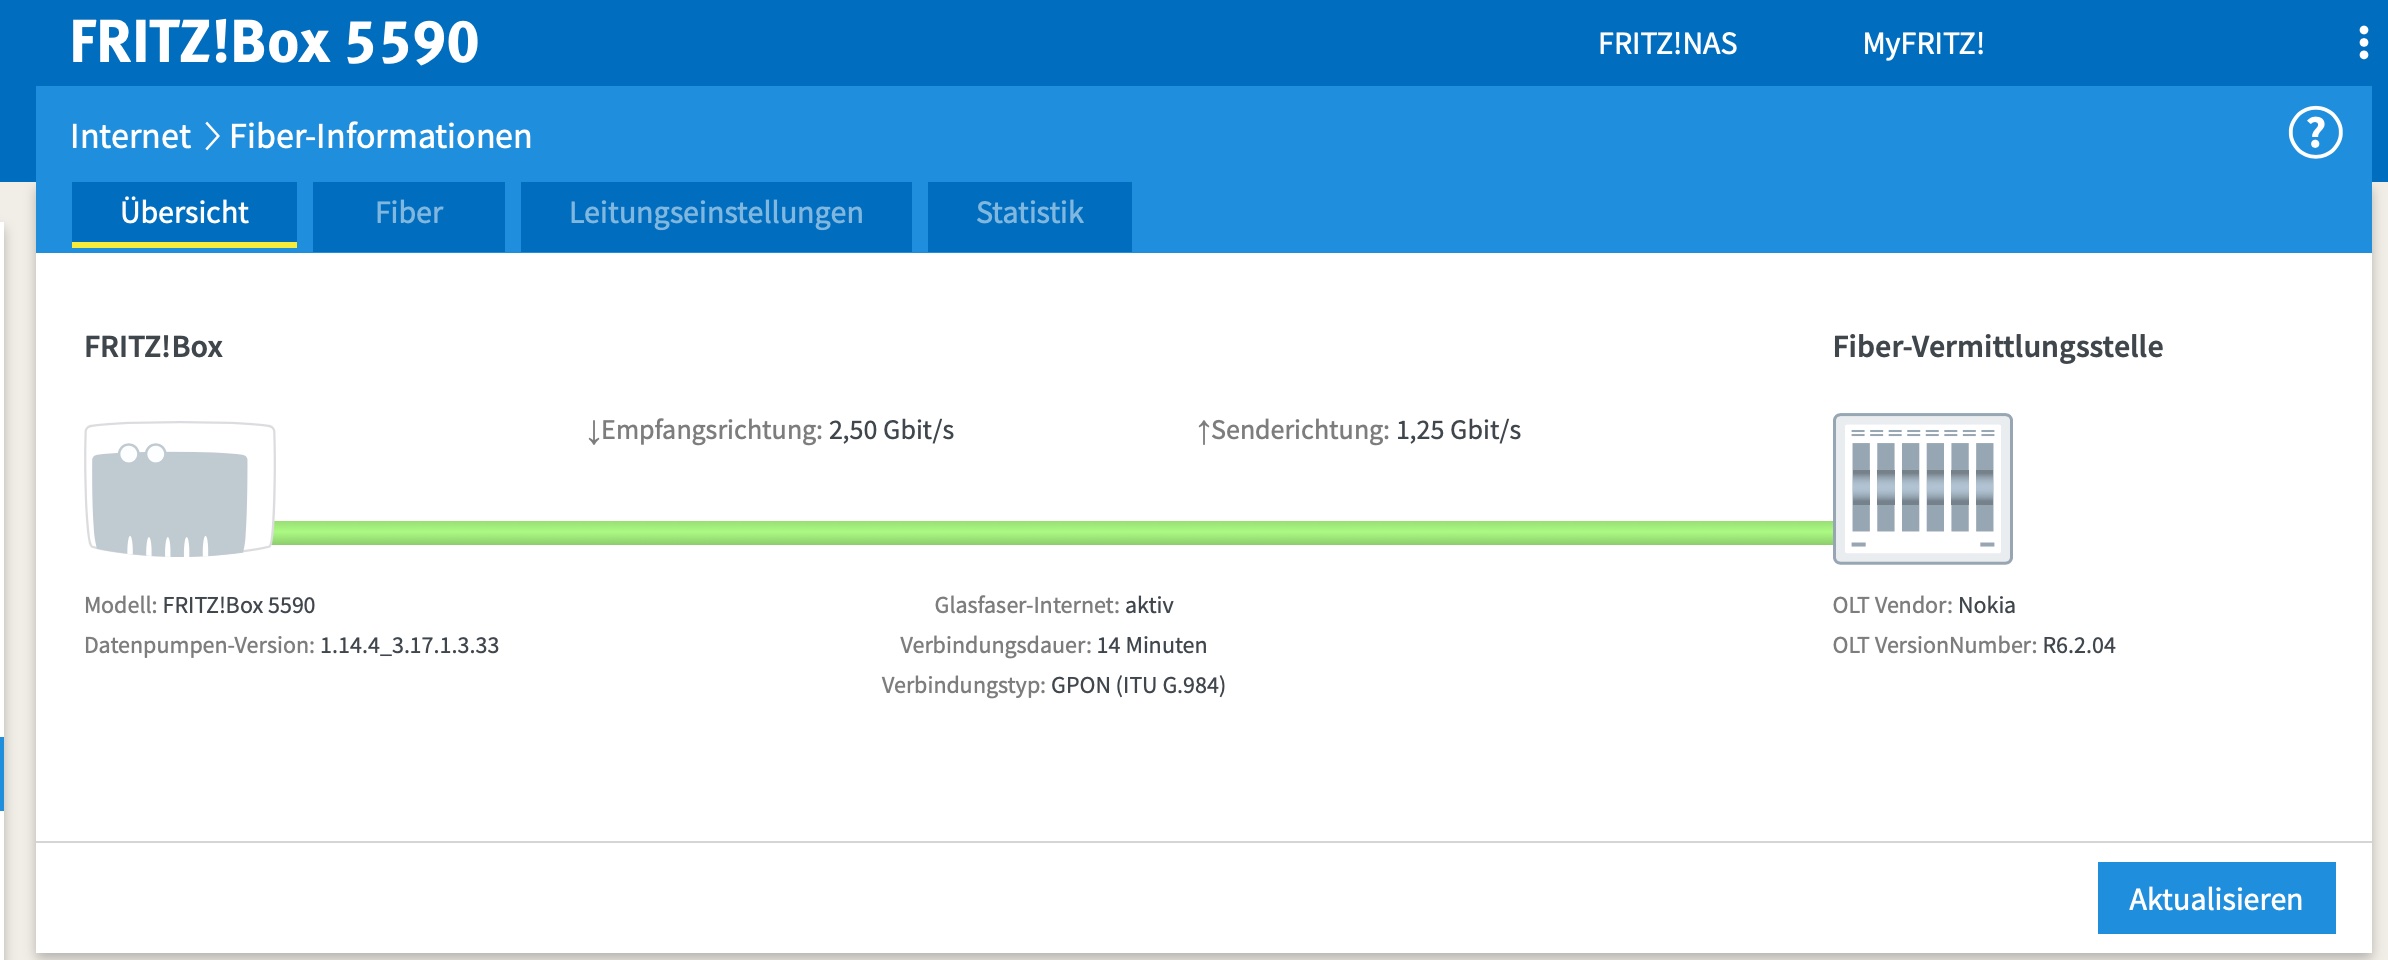2388x960 pixels.
Task: Click the FRITZ!Box section heading
Action: click(x=153, y=347)
